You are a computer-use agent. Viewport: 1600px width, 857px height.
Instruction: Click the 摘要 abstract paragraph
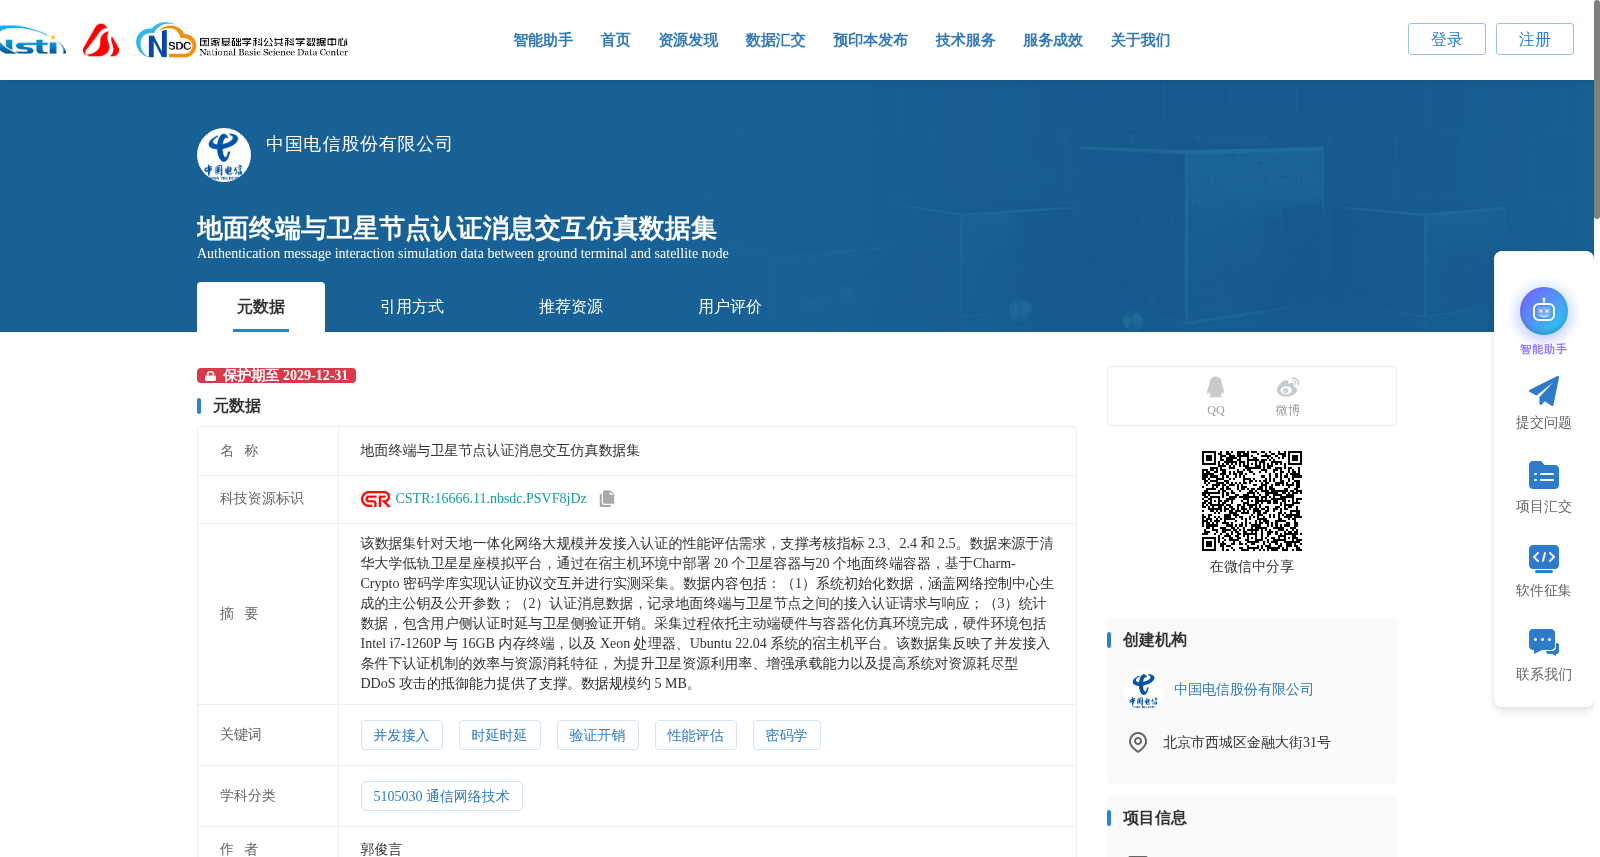707,614
